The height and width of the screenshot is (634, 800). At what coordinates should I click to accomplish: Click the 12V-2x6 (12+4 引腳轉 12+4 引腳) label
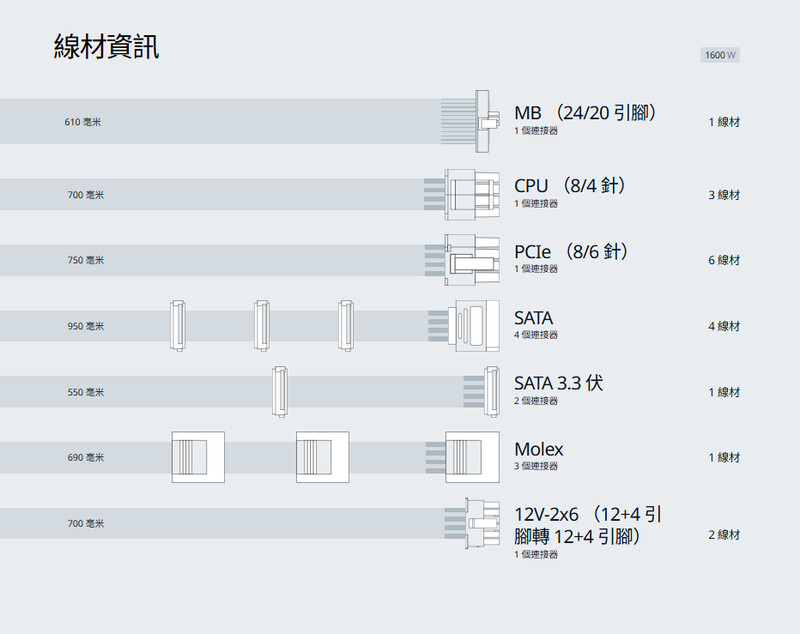tap(588, 526)
